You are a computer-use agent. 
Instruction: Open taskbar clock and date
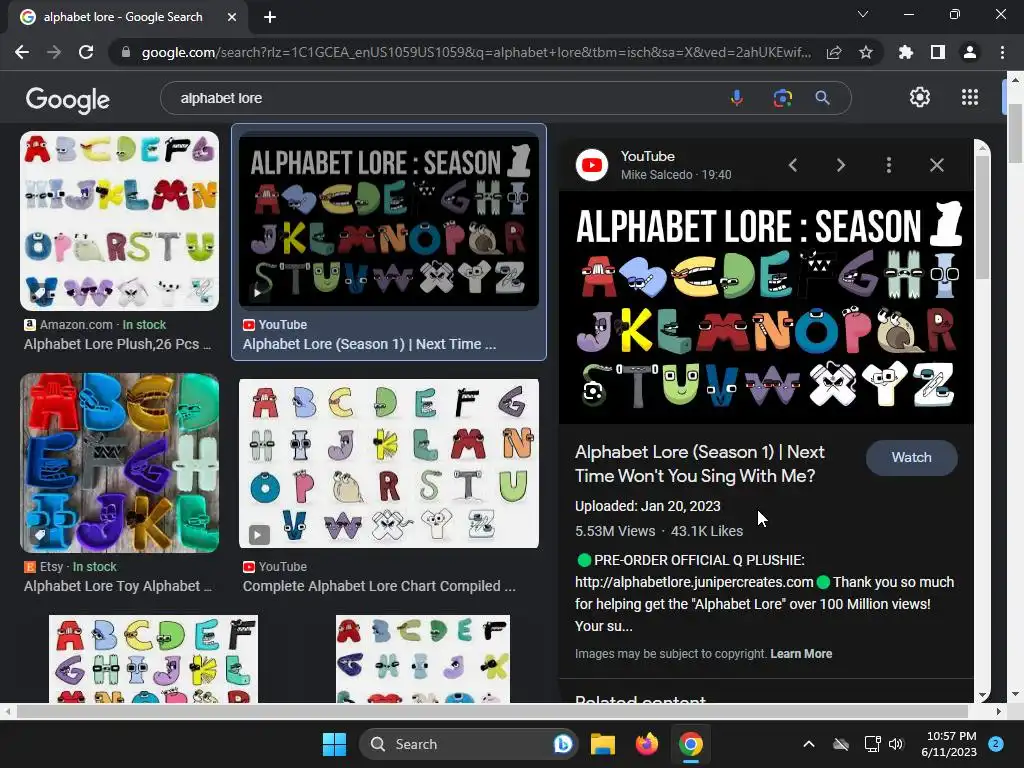[x=949, y=744]
